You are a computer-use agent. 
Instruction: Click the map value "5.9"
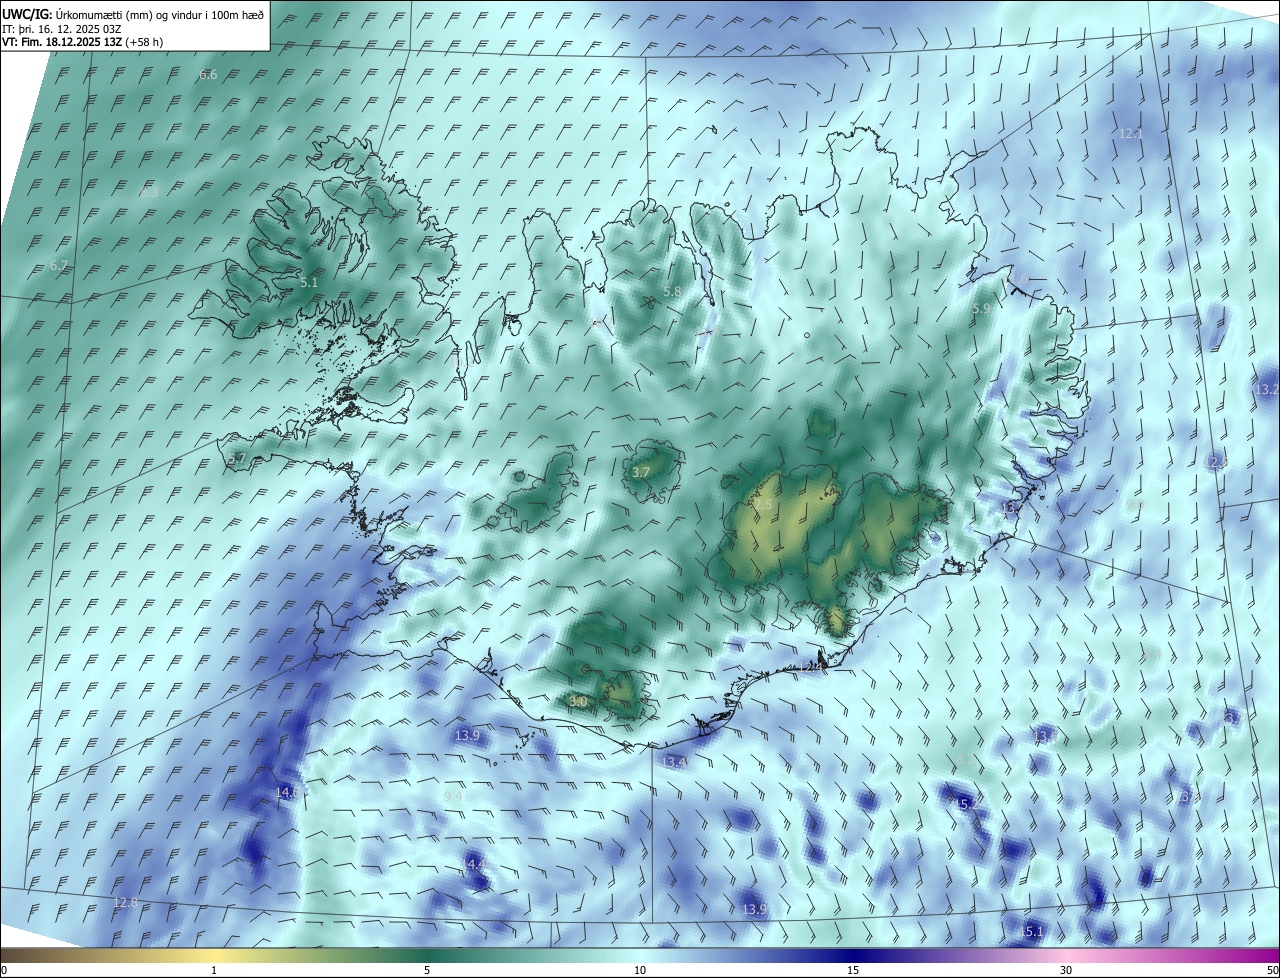coord(981,309)
